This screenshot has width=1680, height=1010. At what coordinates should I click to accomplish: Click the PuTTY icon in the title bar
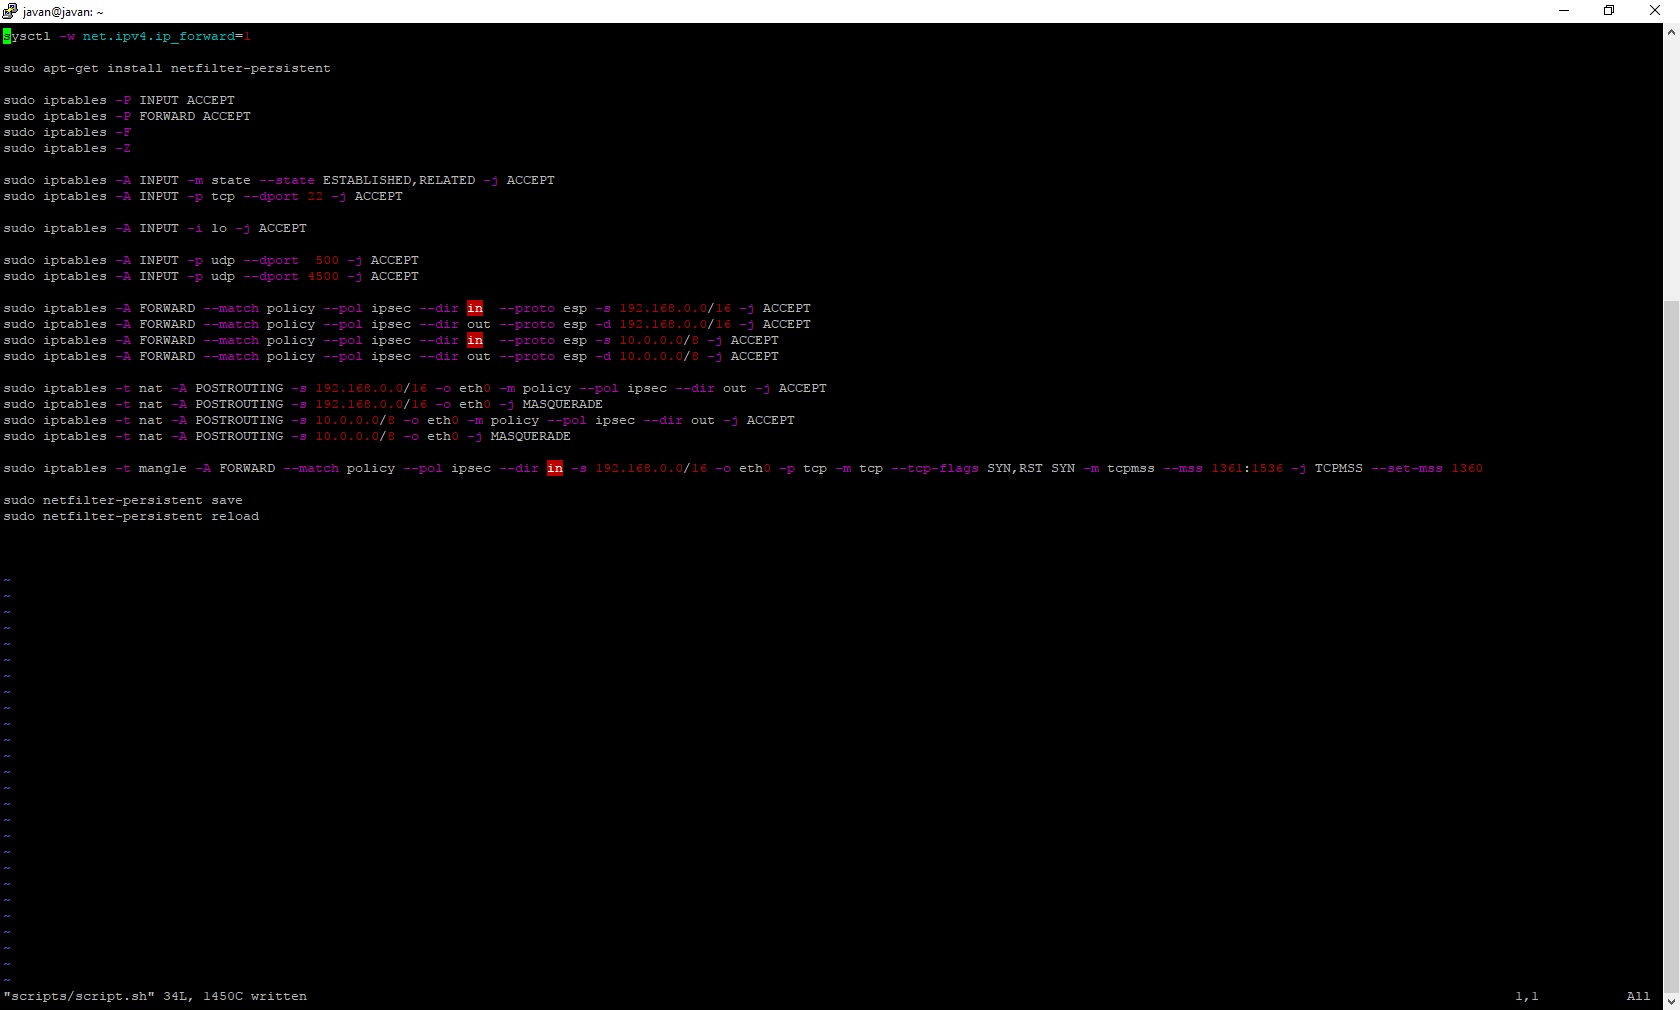[10, 11]
